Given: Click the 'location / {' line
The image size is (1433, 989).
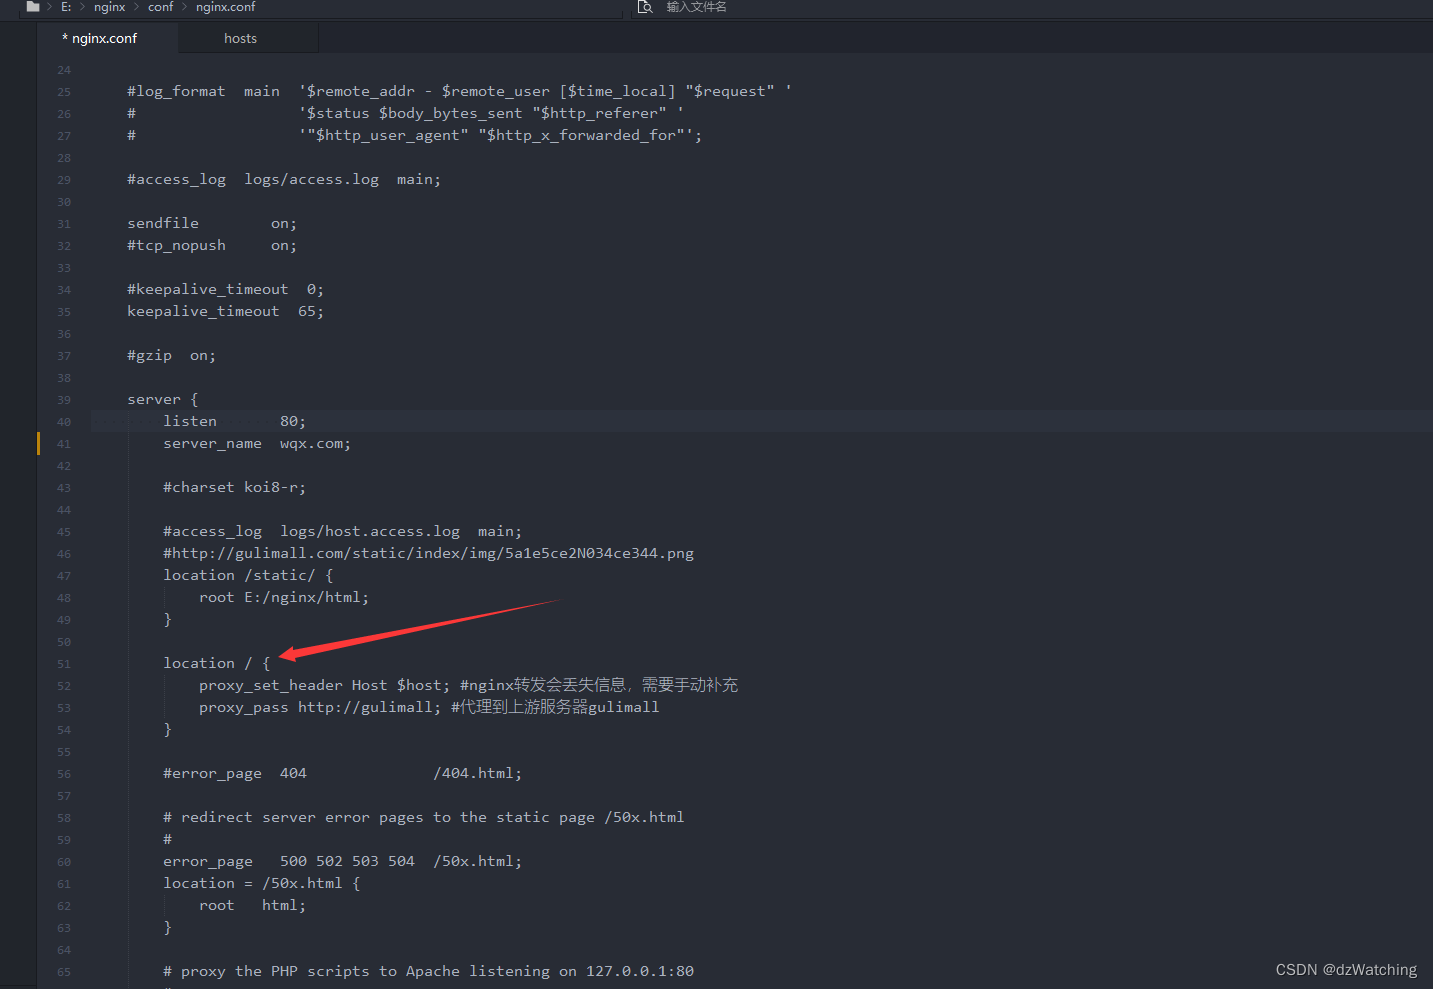Looking at the screenshot, I should (x=217, y=663).
